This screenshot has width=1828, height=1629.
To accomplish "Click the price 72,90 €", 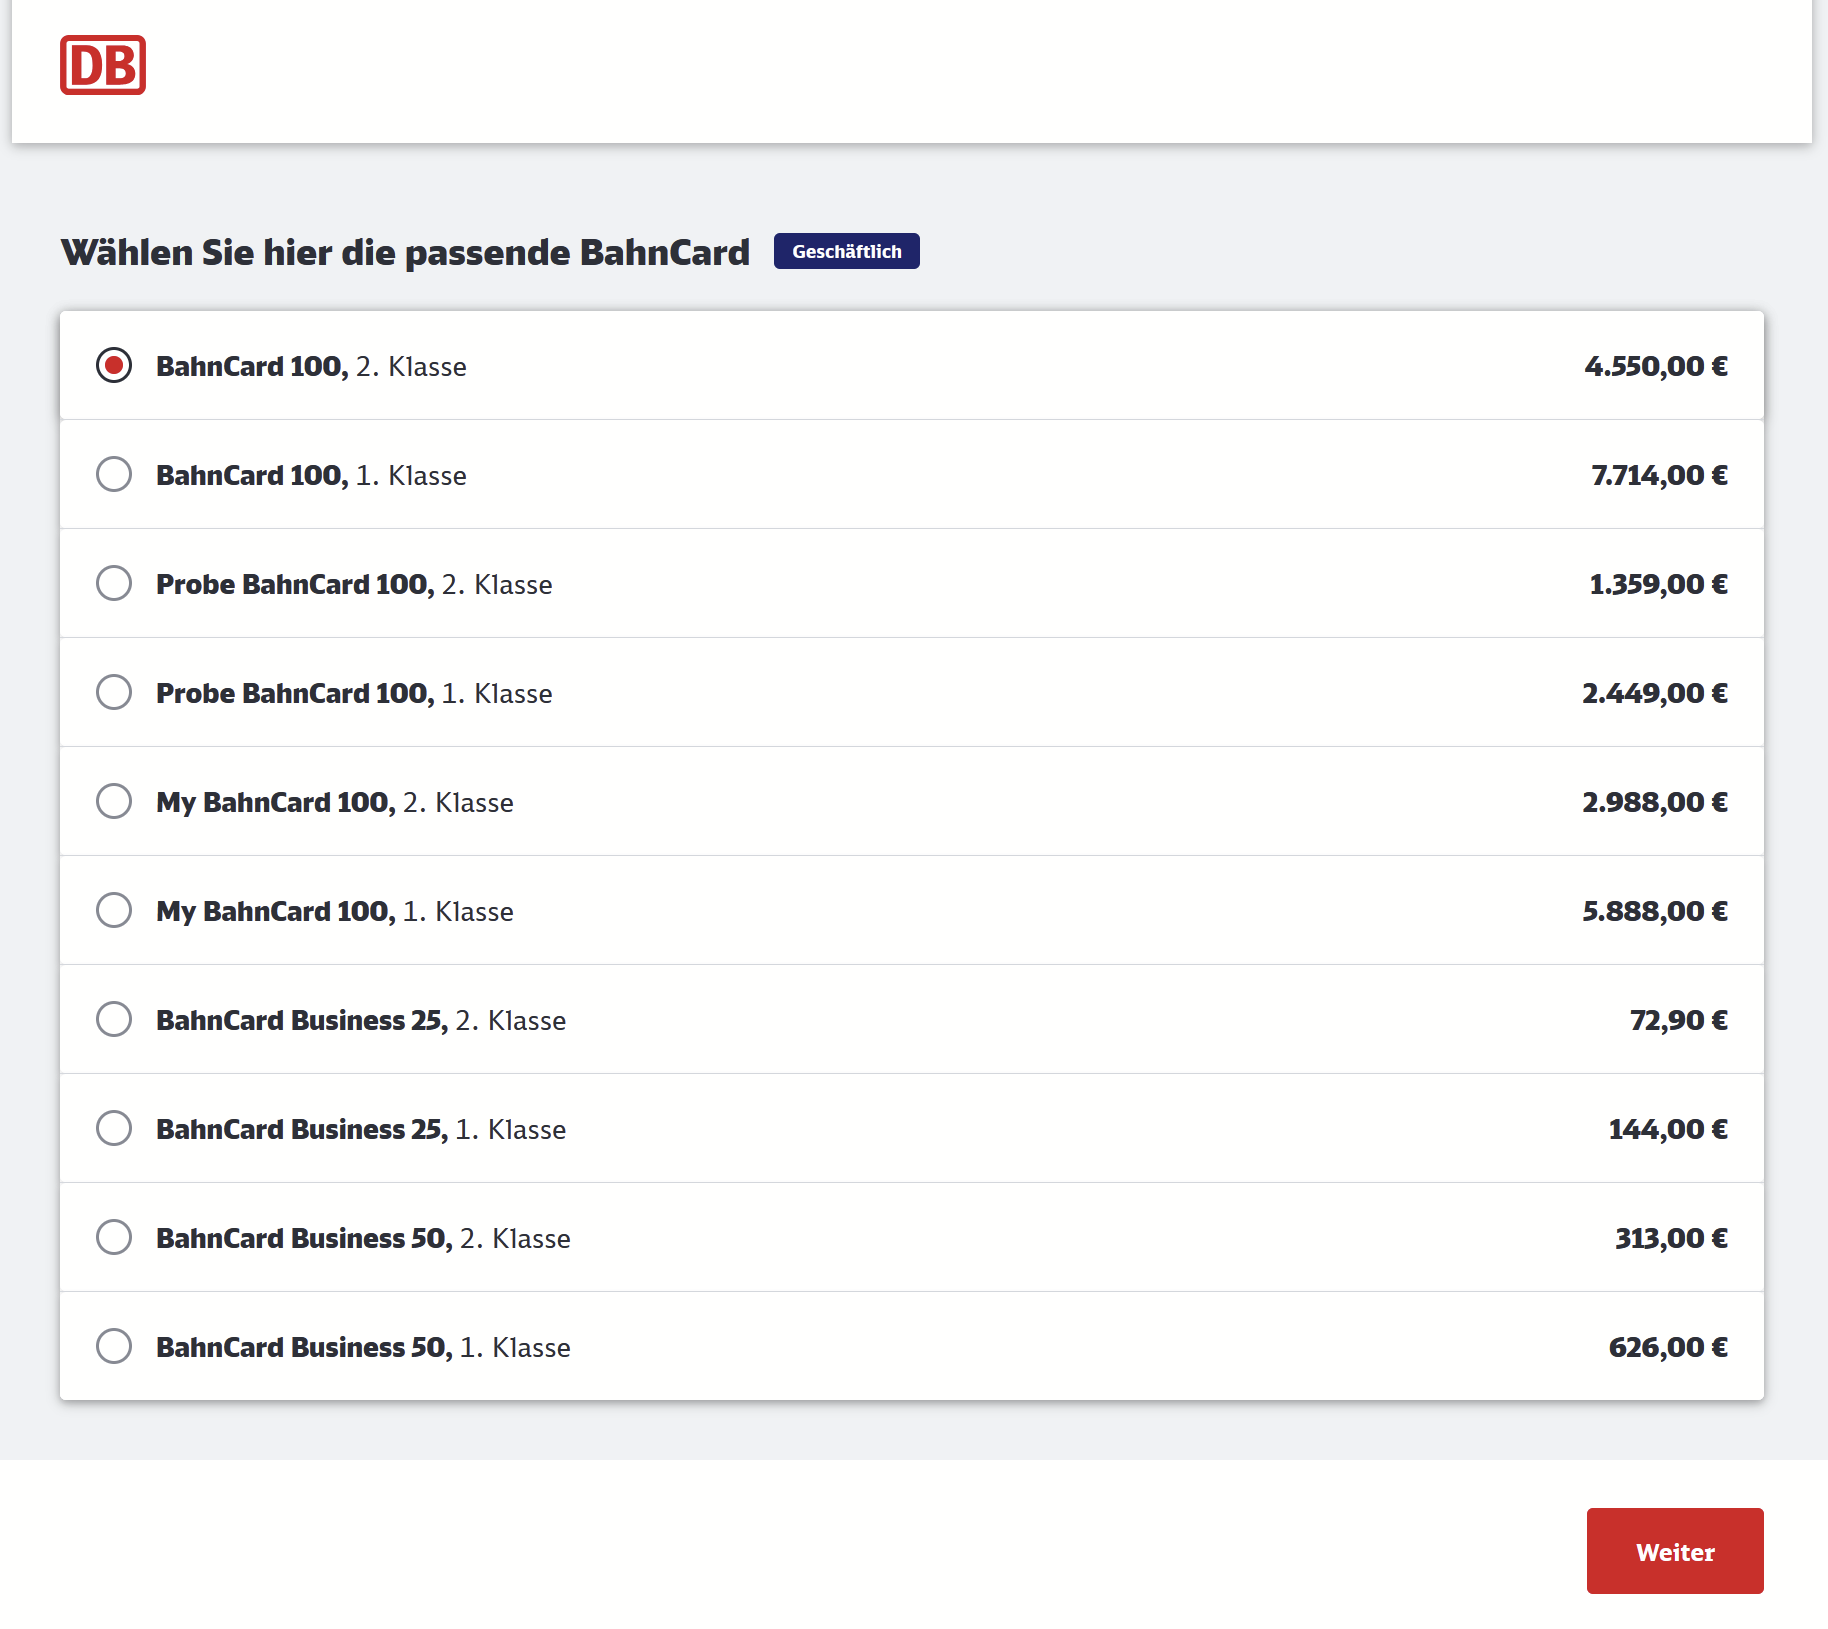I will (x=1679, y=1020).
